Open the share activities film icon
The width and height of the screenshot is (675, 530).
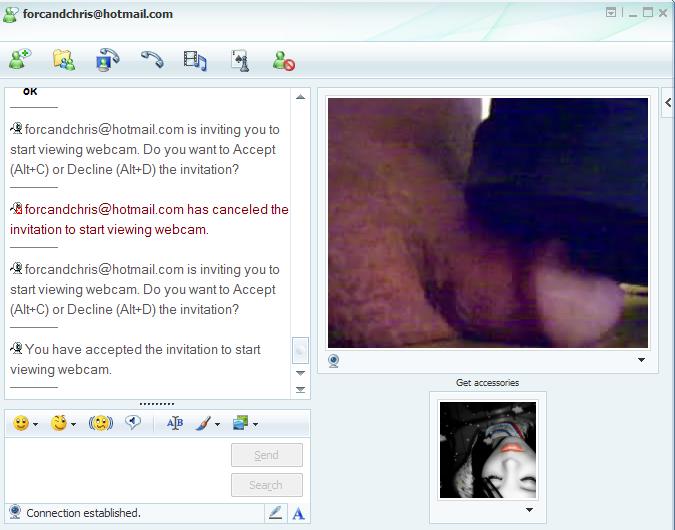(x=195, y=60)
